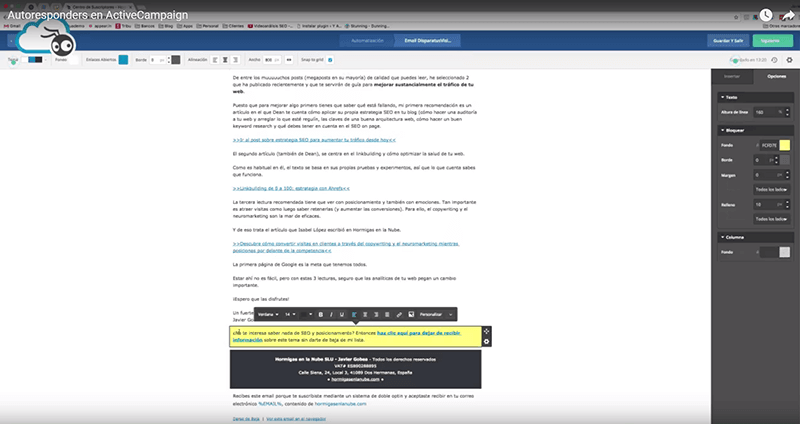The image size is (800, 424).
Task: Click the back arrow in blue header
Action: [11, 40]
